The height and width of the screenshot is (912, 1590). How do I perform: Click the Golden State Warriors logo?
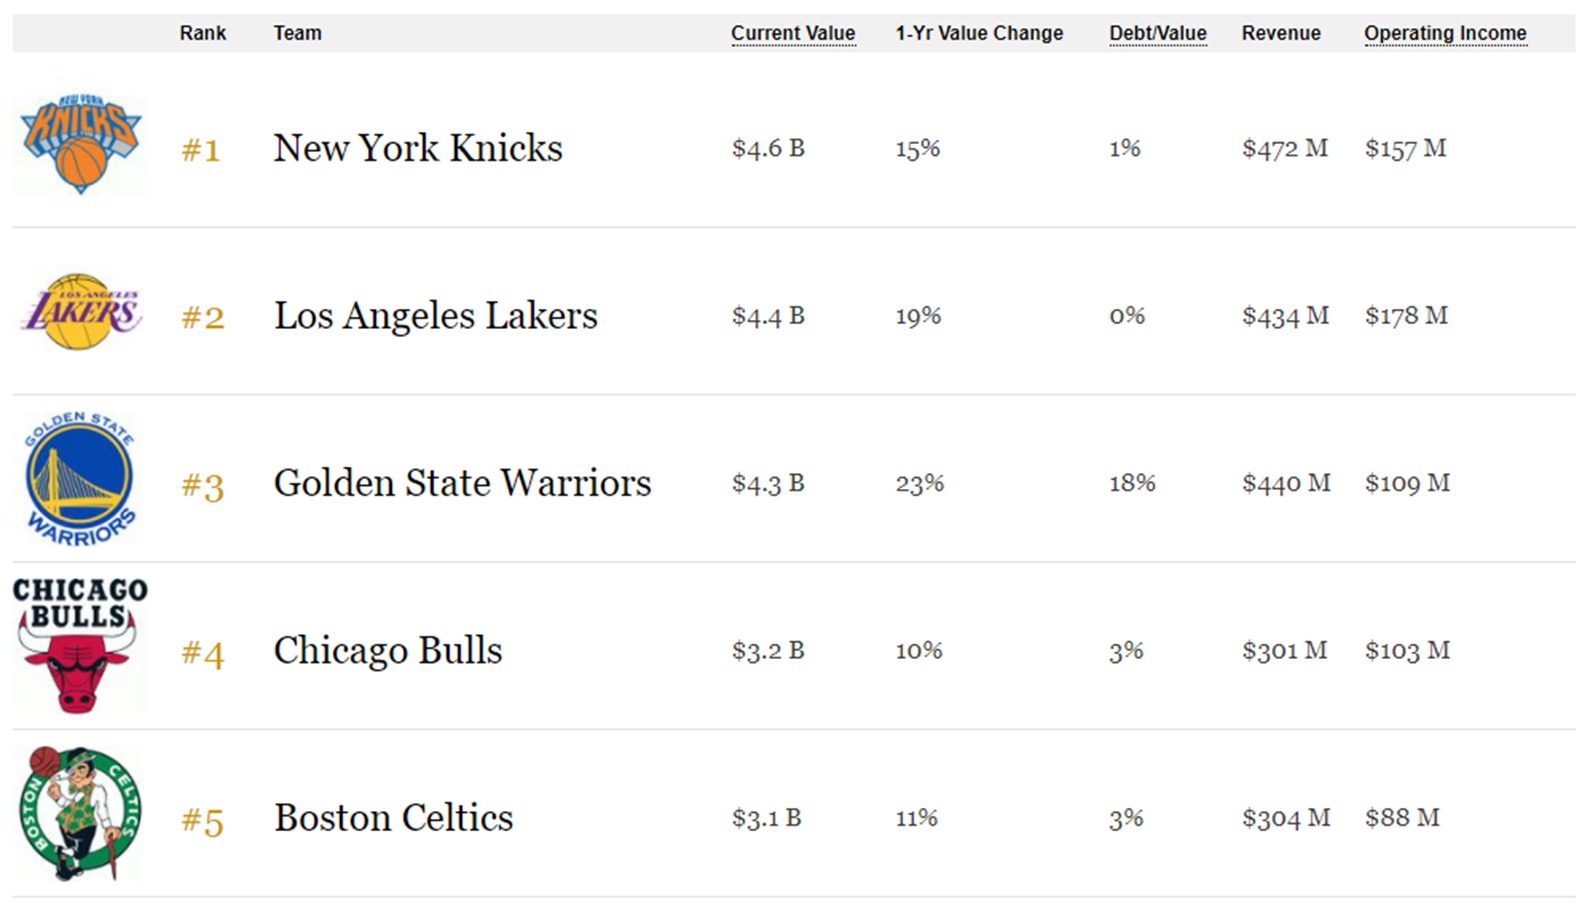click(x=80, y=480)
